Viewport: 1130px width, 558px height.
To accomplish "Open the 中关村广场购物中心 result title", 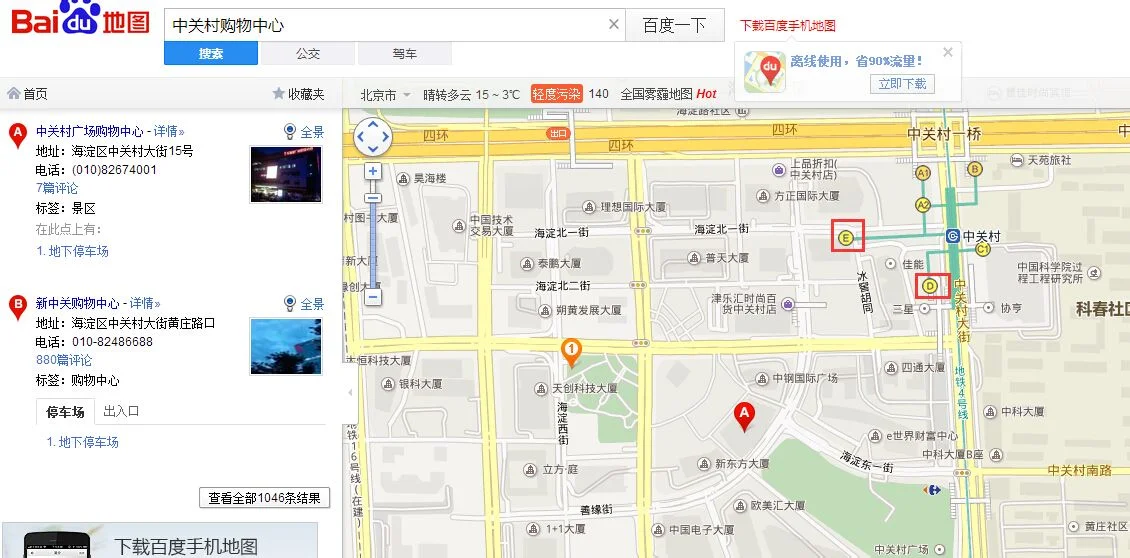I will coord(90,131).
